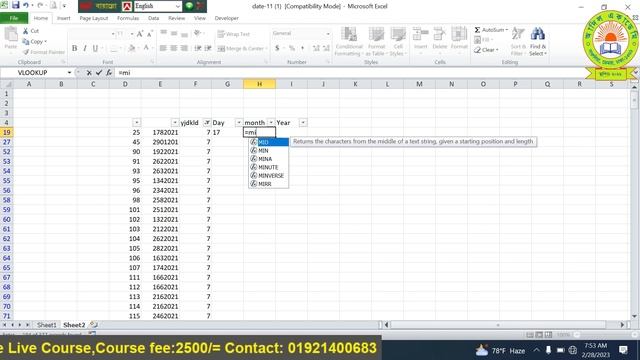The height and width of the screenshot is (360, 640).
Task: Apply Comma Style
Action: 302,48
